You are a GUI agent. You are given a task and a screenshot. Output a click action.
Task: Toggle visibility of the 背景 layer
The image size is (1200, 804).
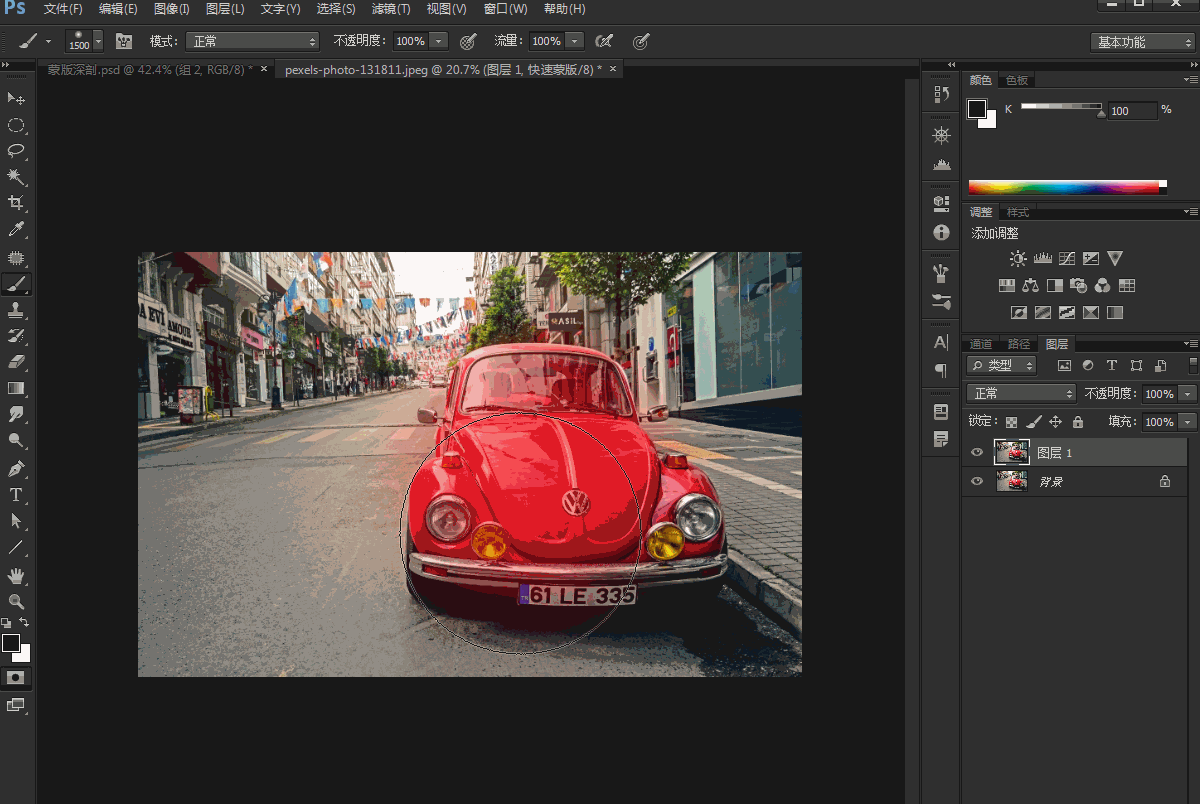(977, 481)
